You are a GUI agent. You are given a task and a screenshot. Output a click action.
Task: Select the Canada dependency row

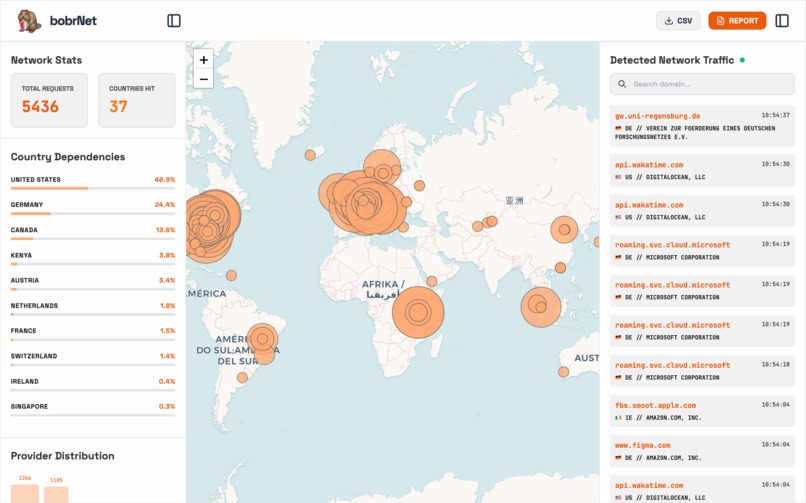click(93, 233)
